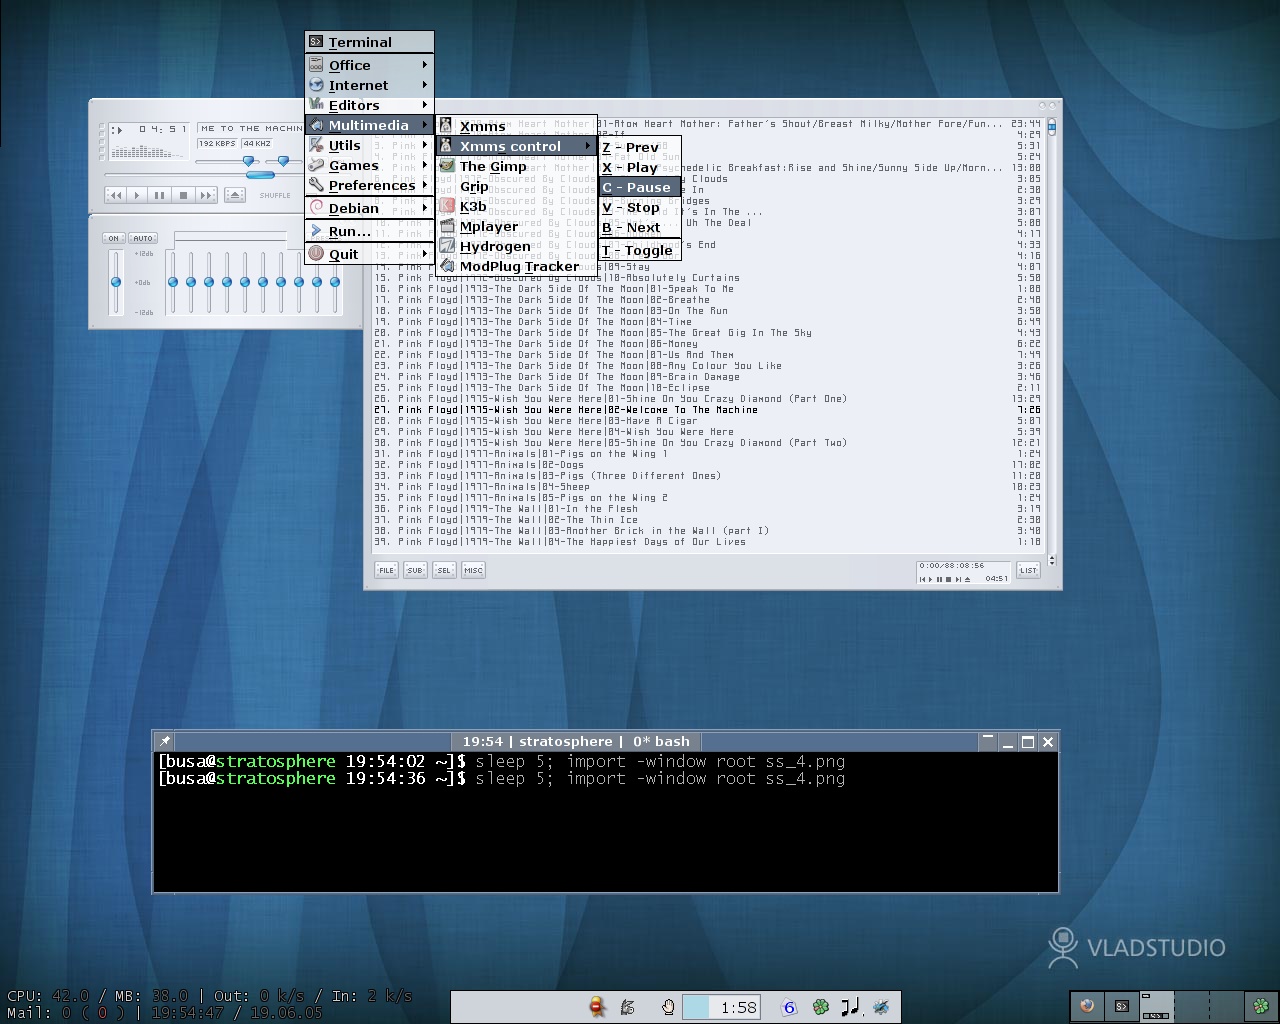Click the pin icon on terminal titlebar
The height and width of the screenshot is (1024, 1280).
pos(165,741)
